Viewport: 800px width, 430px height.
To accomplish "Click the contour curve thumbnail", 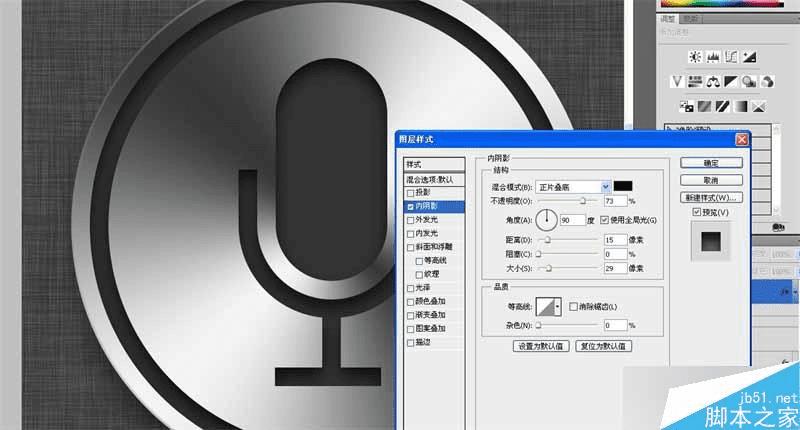I will [x=545, y=307].
